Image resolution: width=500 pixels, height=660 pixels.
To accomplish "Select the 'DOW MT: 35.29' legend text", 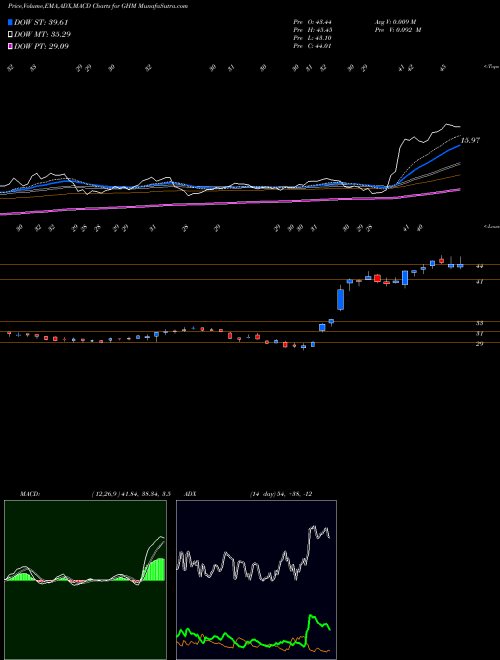I will [42, 34].
